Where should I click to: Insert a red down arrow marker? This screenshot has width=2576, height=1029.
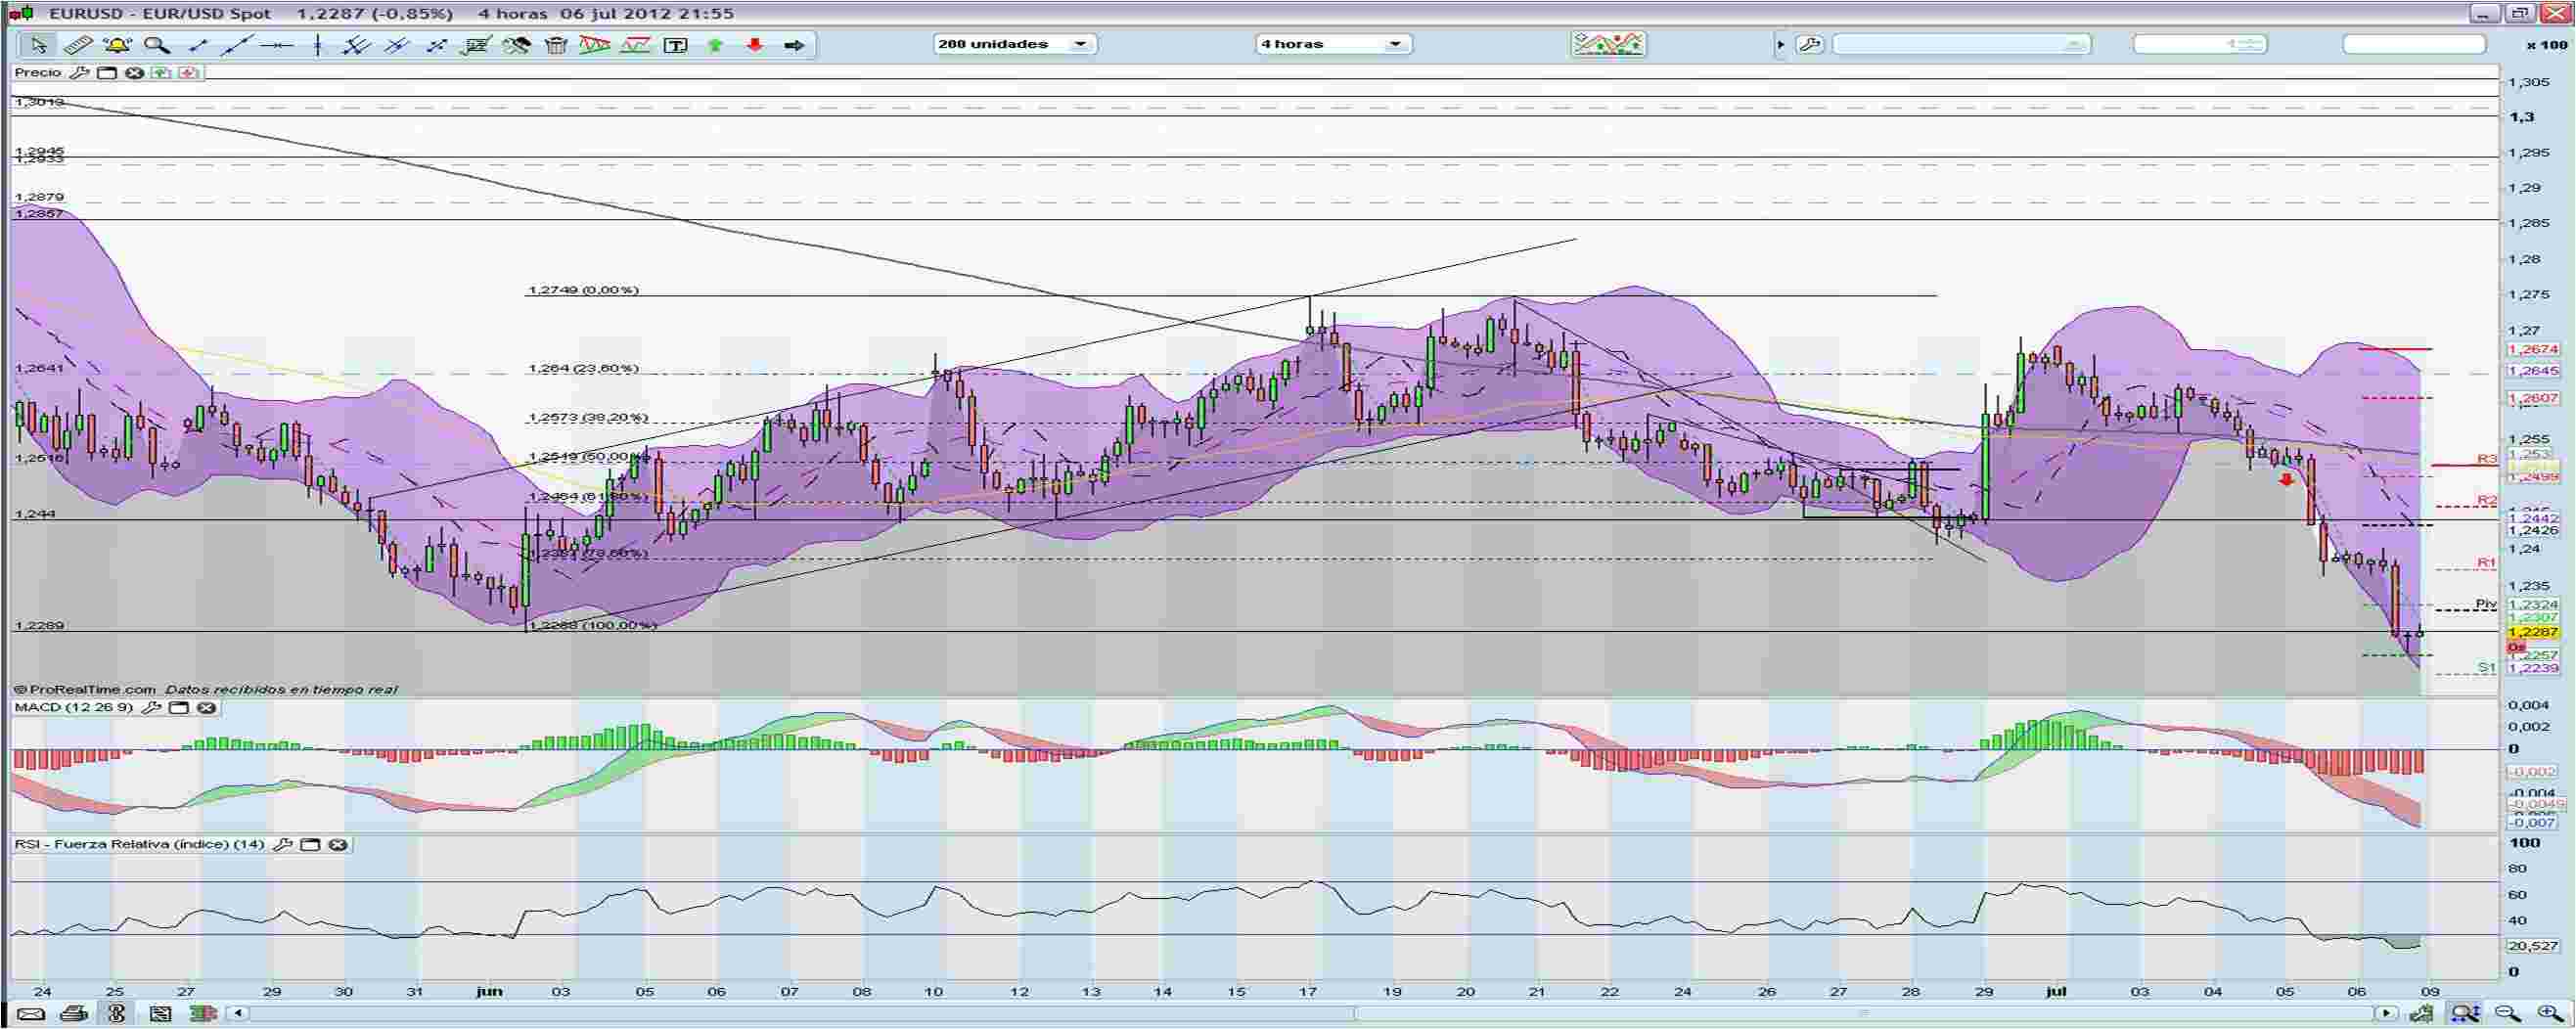click(754, 44)
